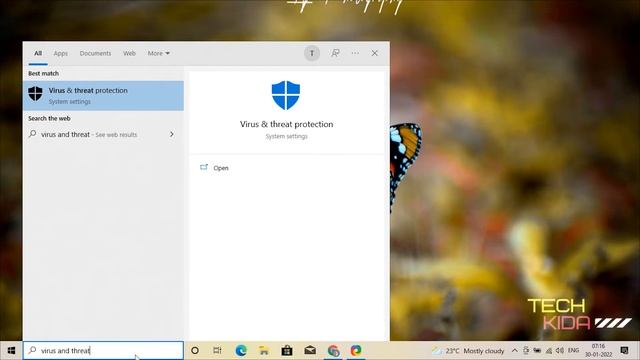Viewport: 640px width, 360px height.
Task: Close the search panel
Action: (374, 53)
